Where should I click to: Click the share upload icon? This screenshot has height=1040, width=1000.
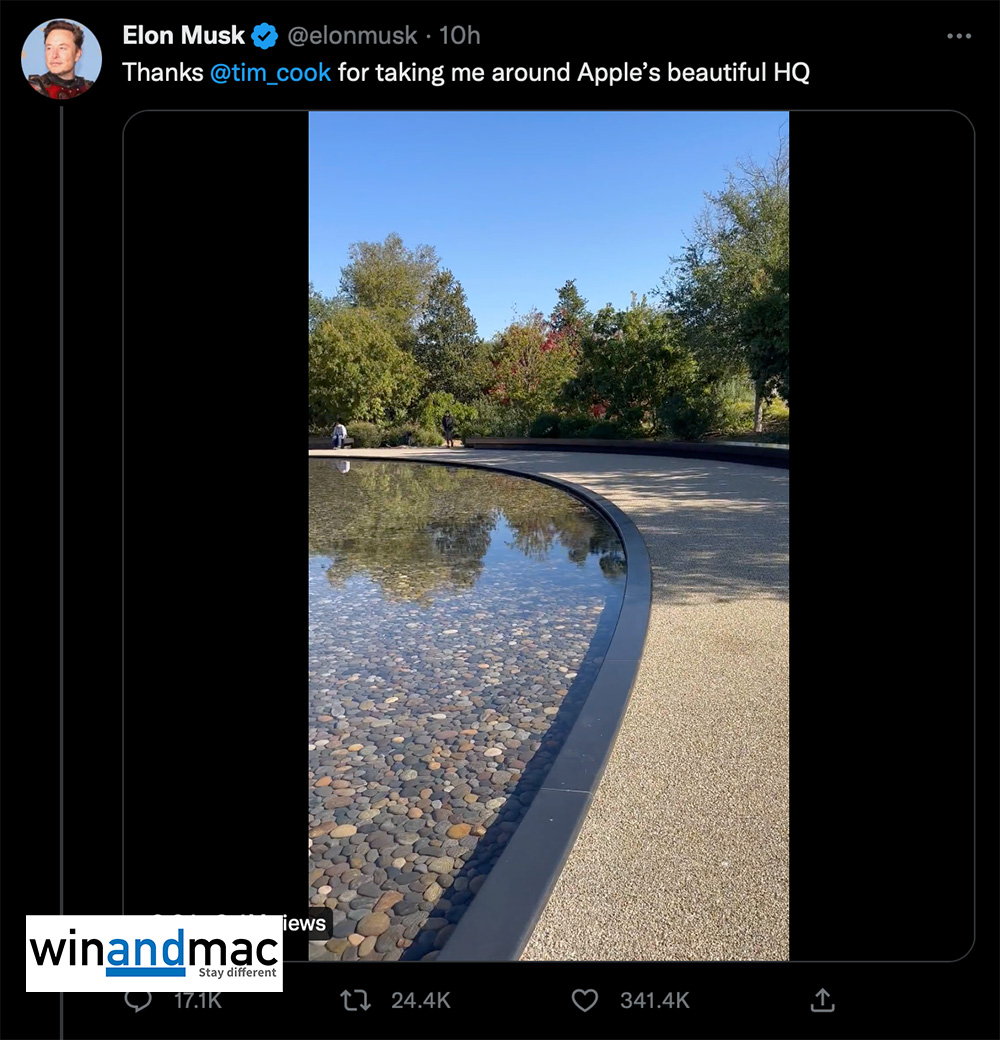pos(821,999)
